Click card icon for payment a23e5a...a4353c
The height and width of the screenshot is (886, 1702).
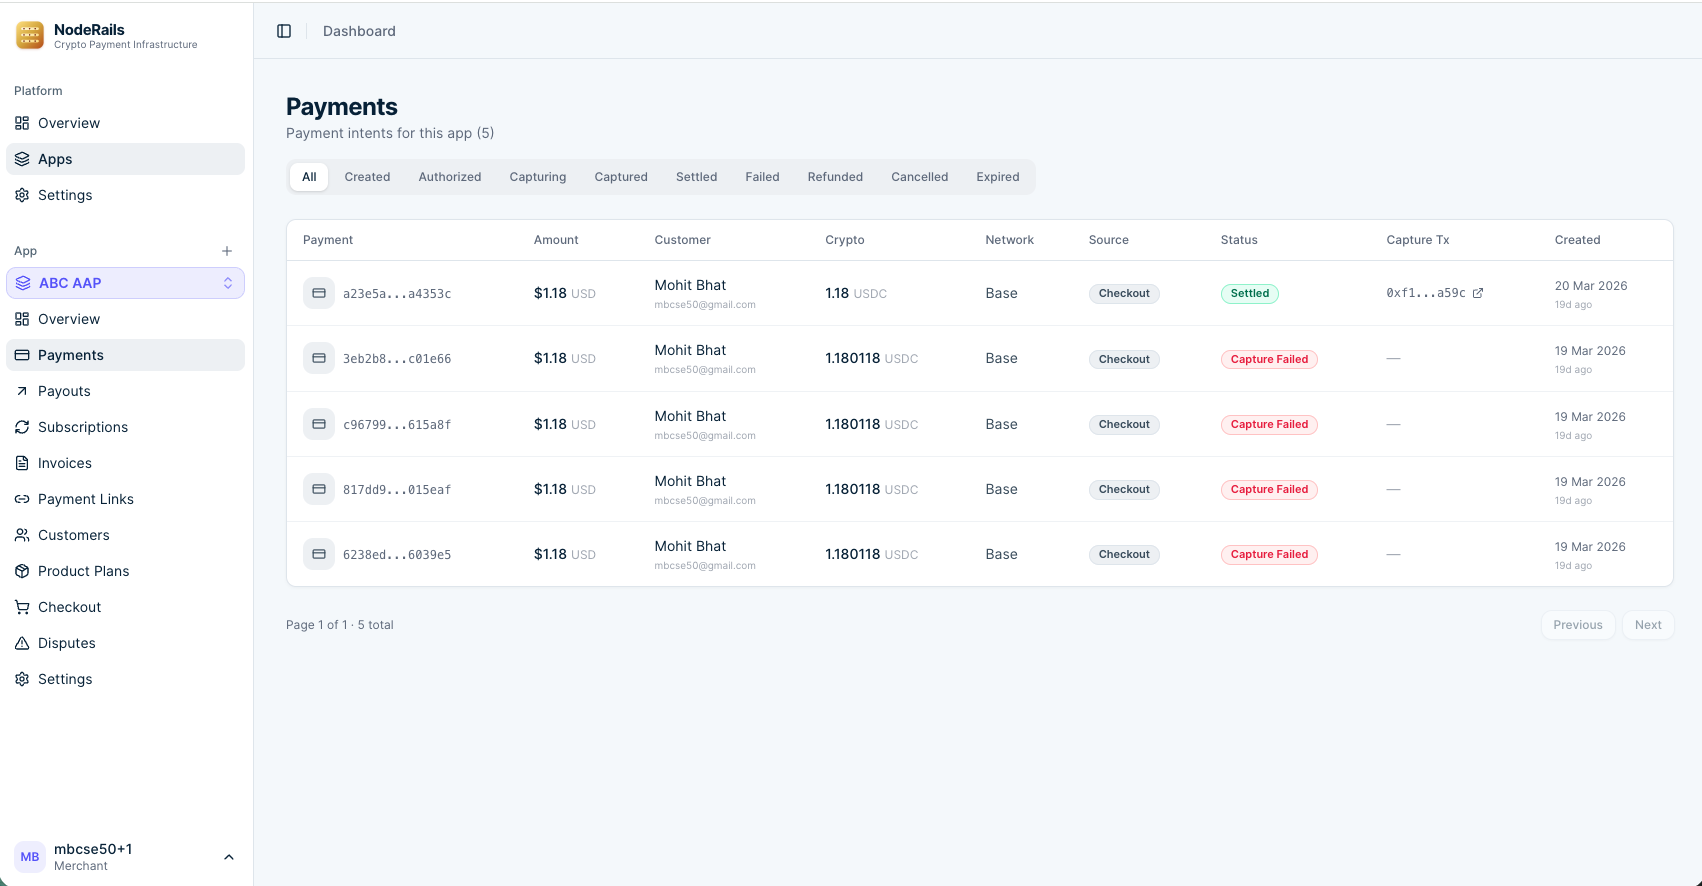tap(319, 293)
